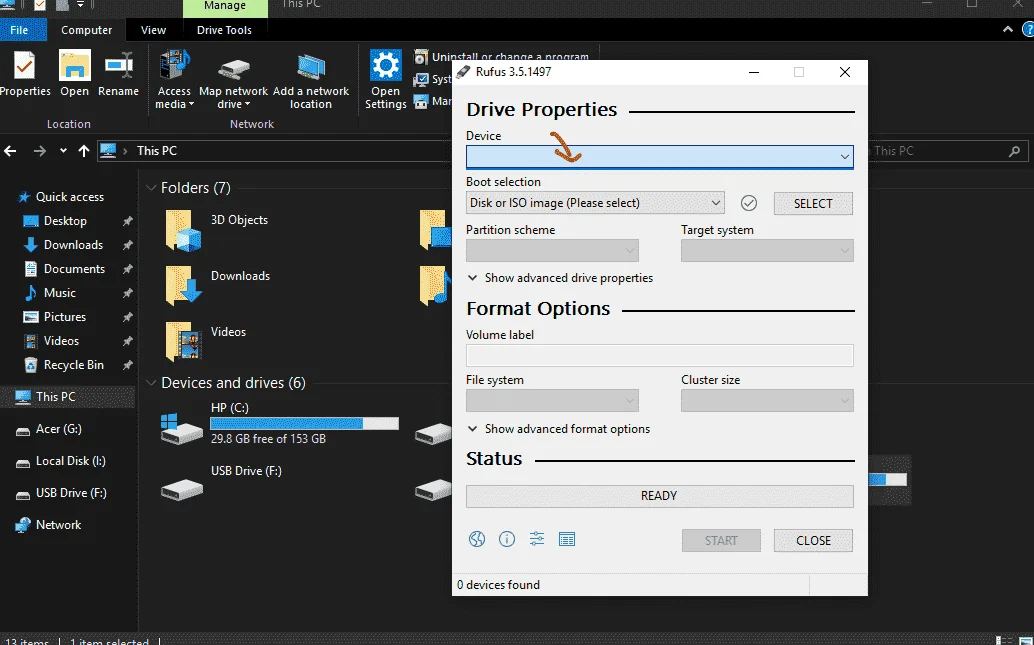This screenshot has width=1034, height=645.
Task: Open Music in navigation pane
Action: click(x=49, y=293)
